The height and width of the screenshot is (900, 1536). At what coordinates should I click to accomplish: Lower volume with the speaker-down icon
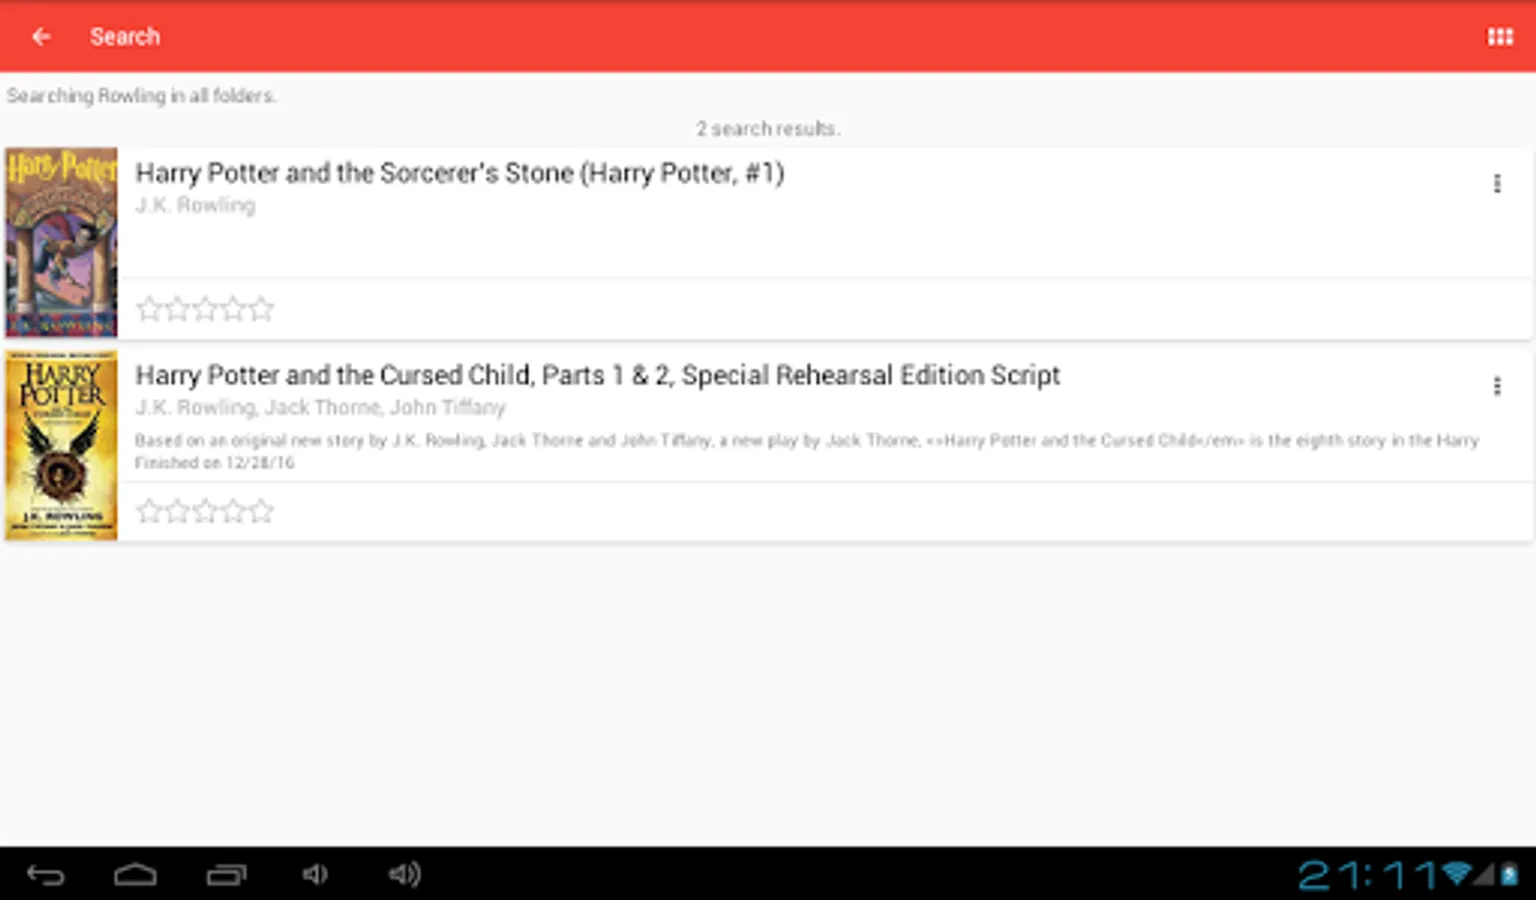(314, 875)
